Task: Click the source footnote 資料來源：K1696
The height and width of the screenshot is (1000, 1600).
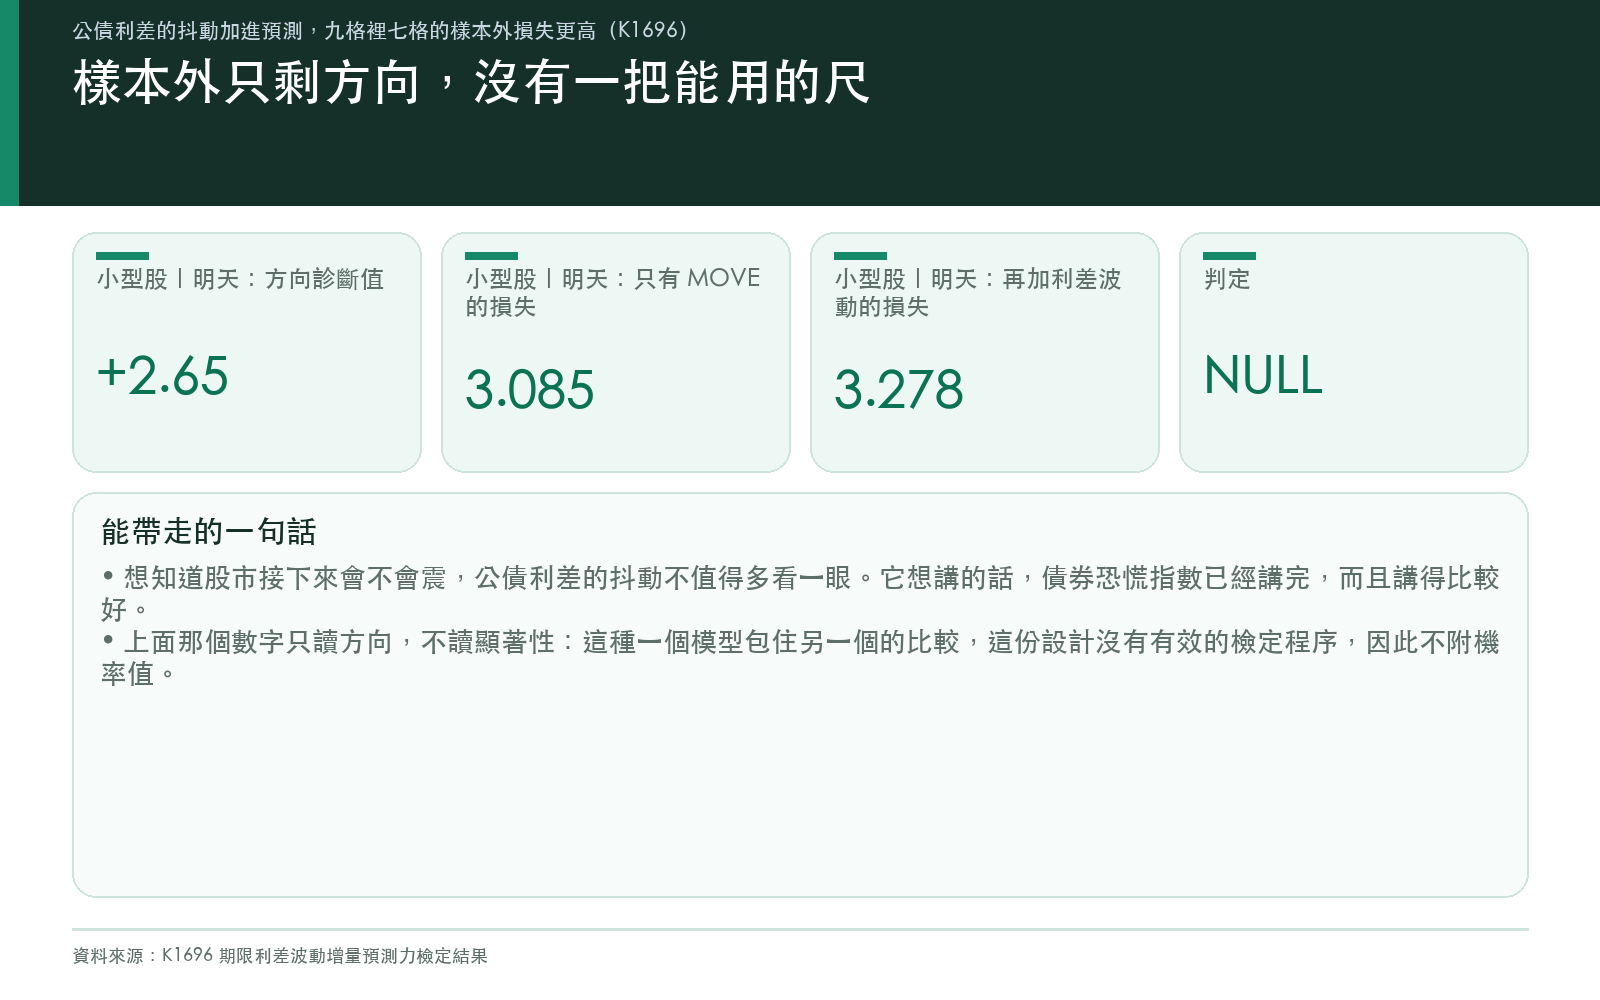Action: pyautogui.click(x=280, y=955)
